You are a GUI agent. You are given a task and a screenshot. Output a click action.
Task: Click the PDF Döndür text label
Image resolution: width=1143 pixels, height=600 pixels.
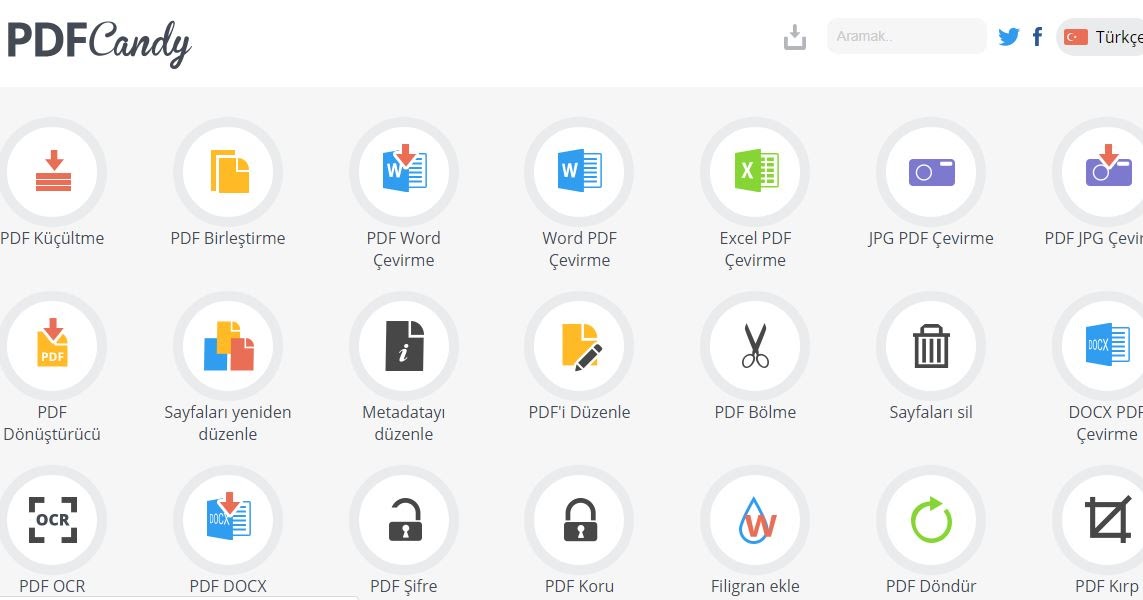point(931,586)
